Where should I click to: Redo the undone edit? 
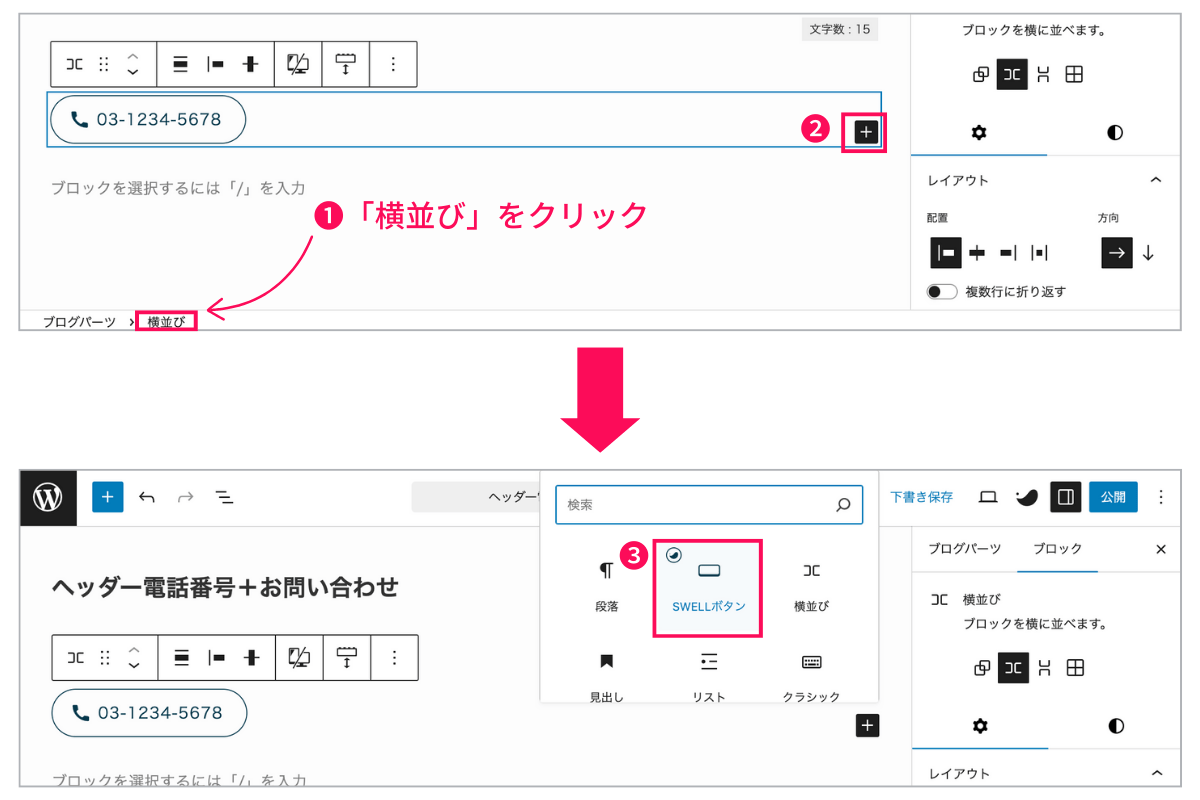click(185, 497)
